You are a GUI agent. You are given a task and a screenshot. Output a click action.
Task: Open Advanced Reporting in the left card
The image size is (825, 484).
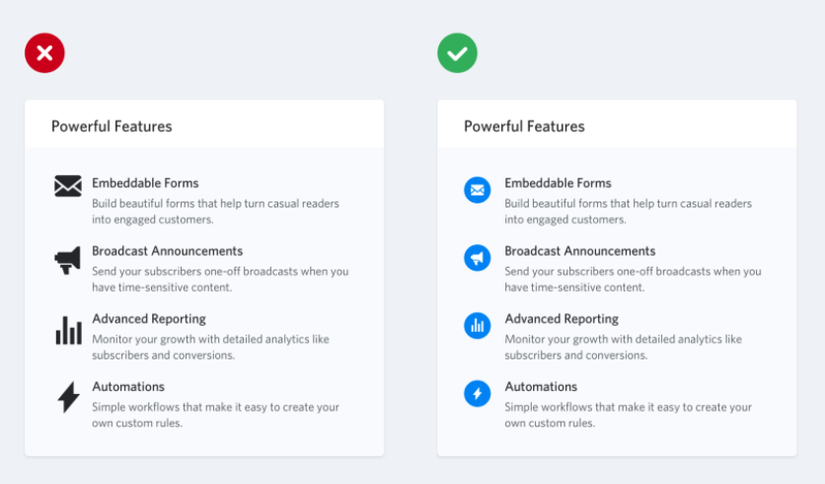[x=149, y=319]
